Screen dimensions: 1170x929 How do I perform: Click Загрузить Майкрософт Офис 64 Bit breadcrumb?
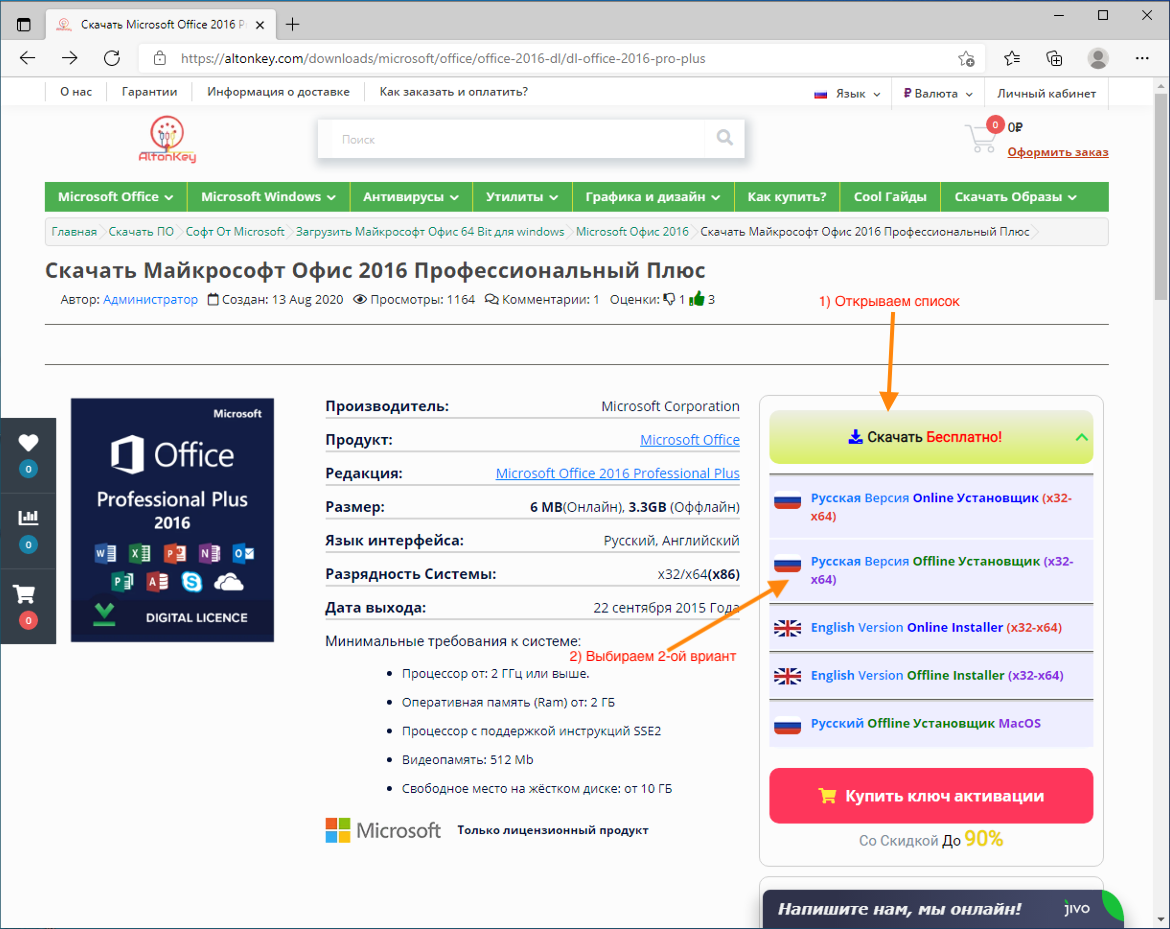coord(430,231)
